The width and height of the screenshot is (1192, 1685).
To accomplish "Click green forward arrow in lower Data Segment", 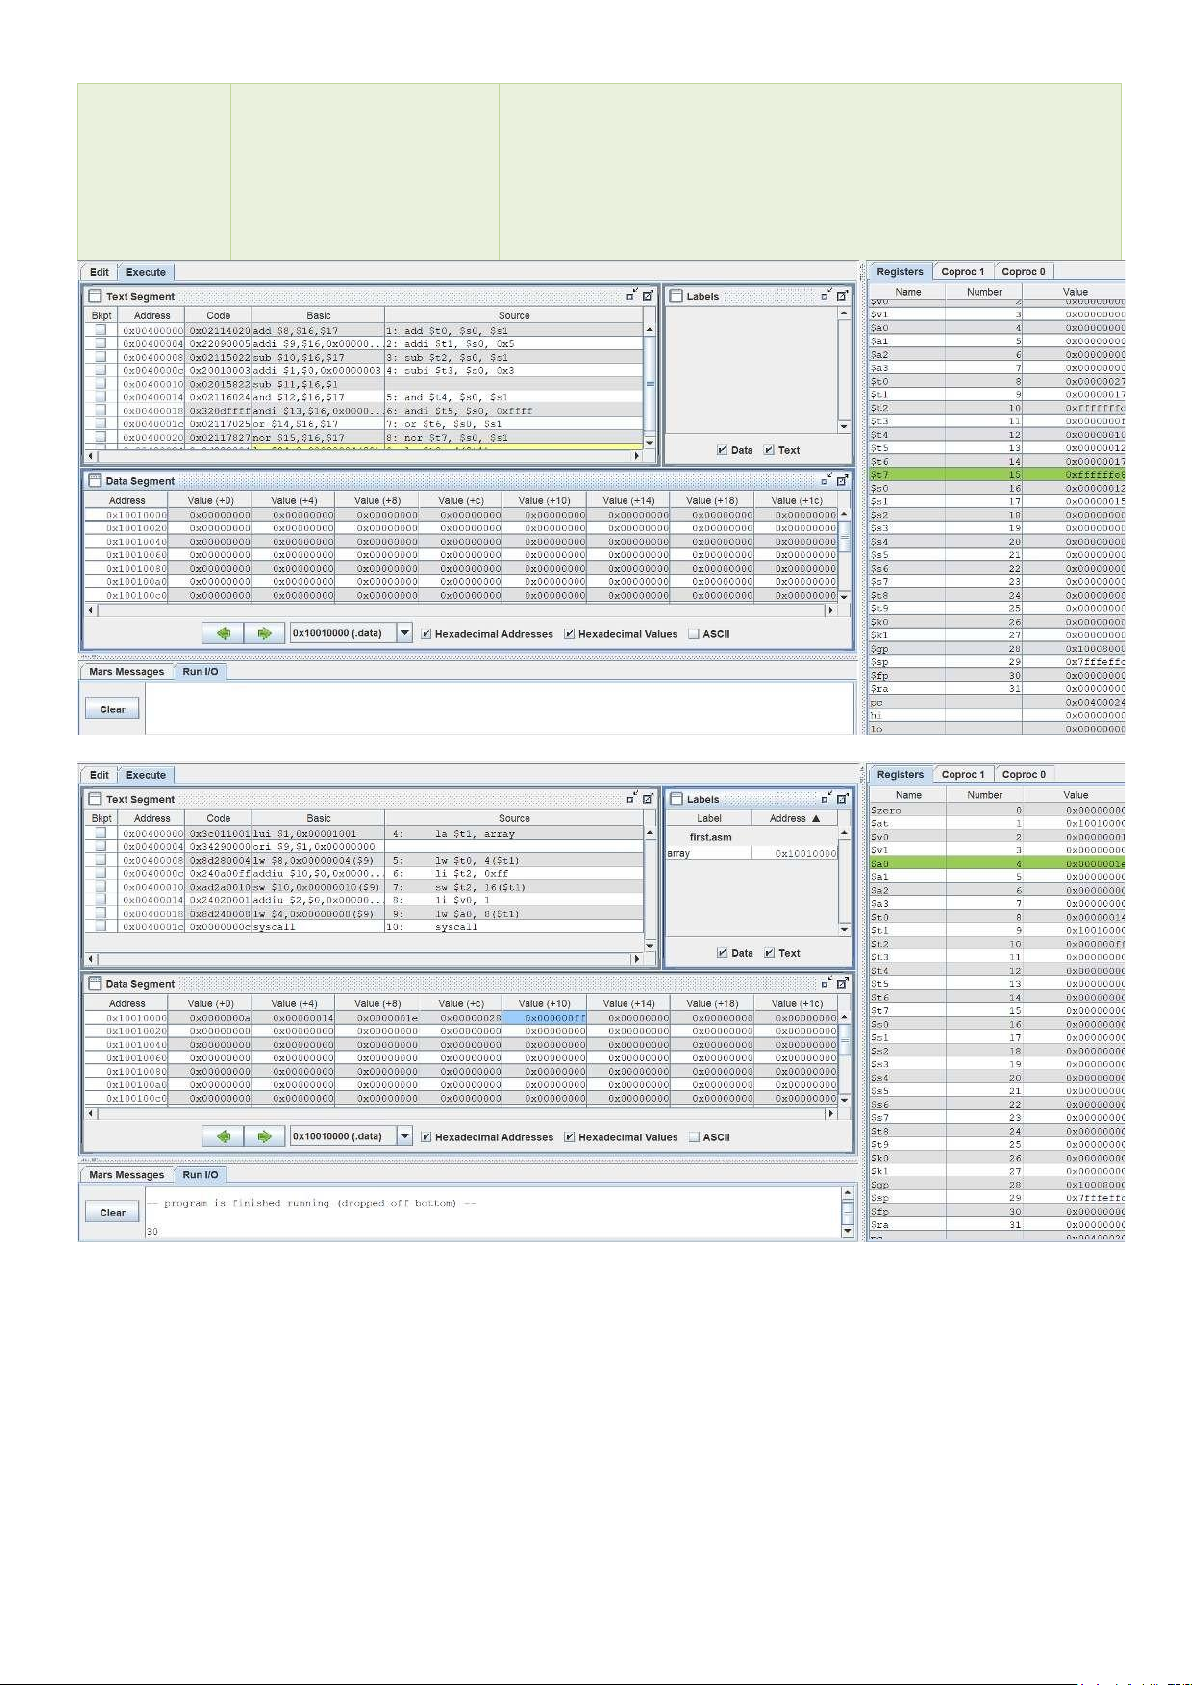I will 264,1136.
